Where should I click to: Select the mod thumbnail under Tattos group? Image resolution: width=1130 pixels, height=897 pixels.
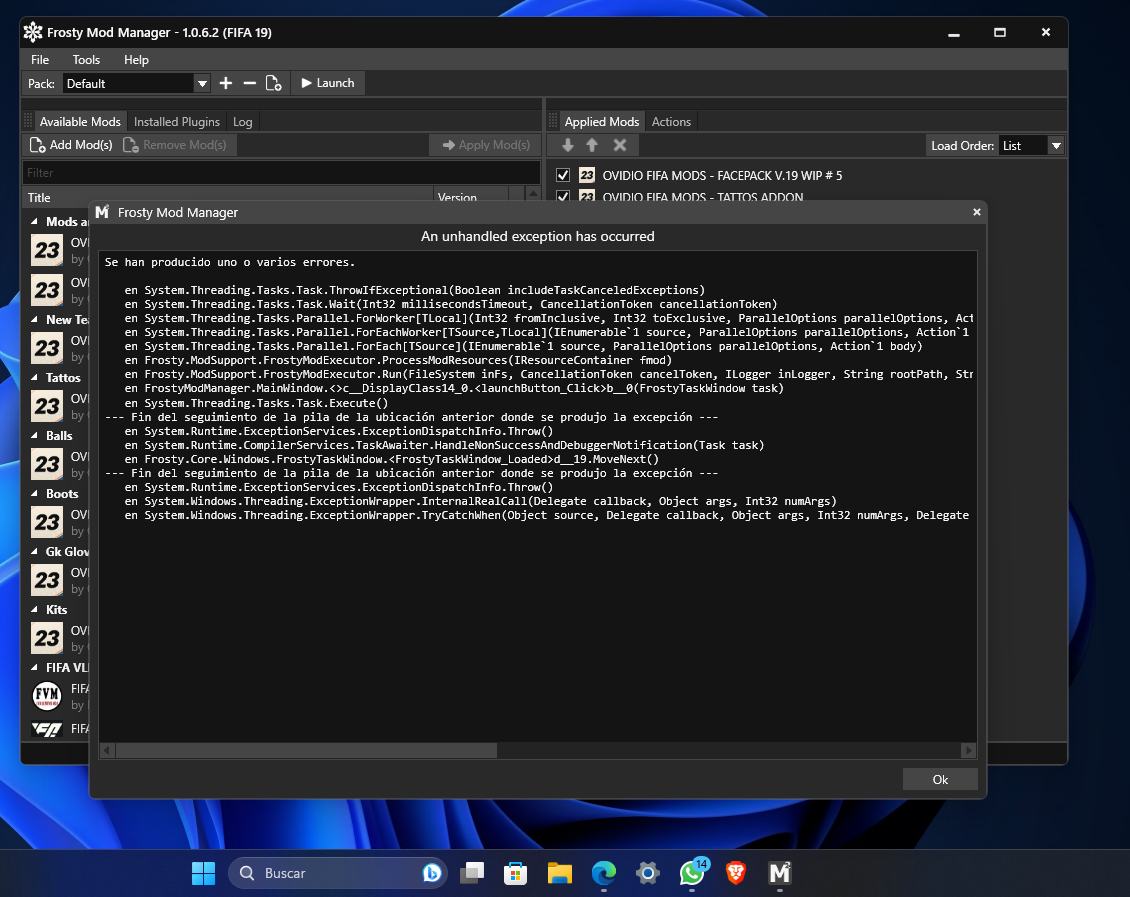coord(47,406)
